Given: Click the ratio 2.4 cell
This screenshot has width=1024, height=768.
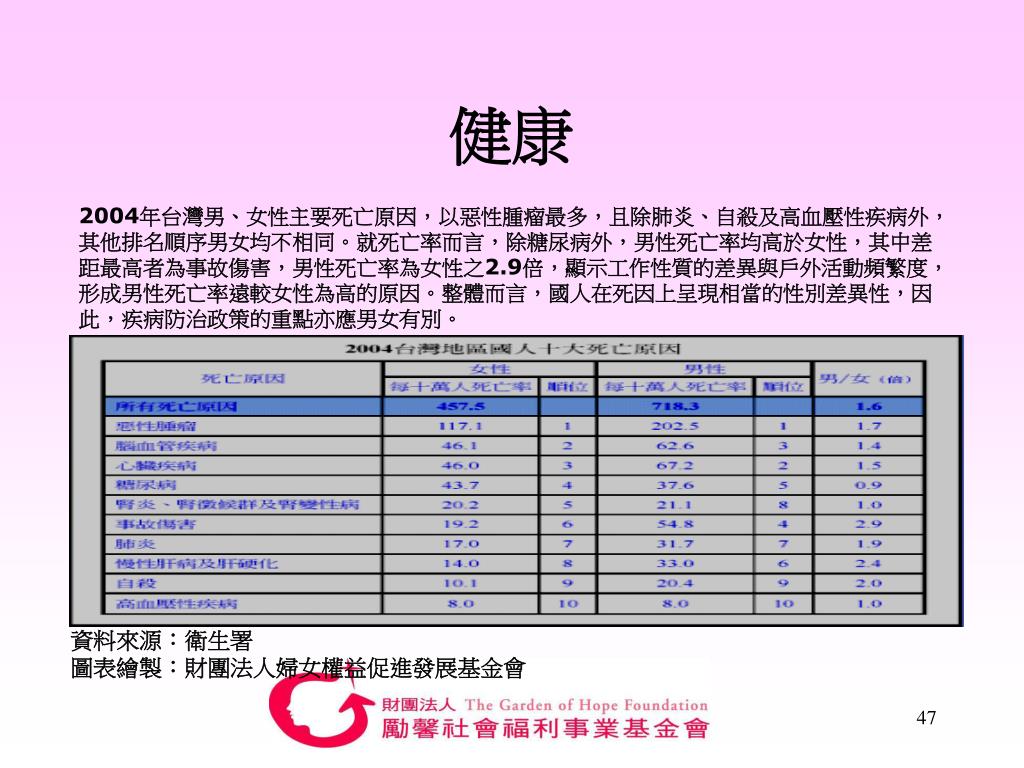Looking at the screenshot, I should (x=869, y=563).
